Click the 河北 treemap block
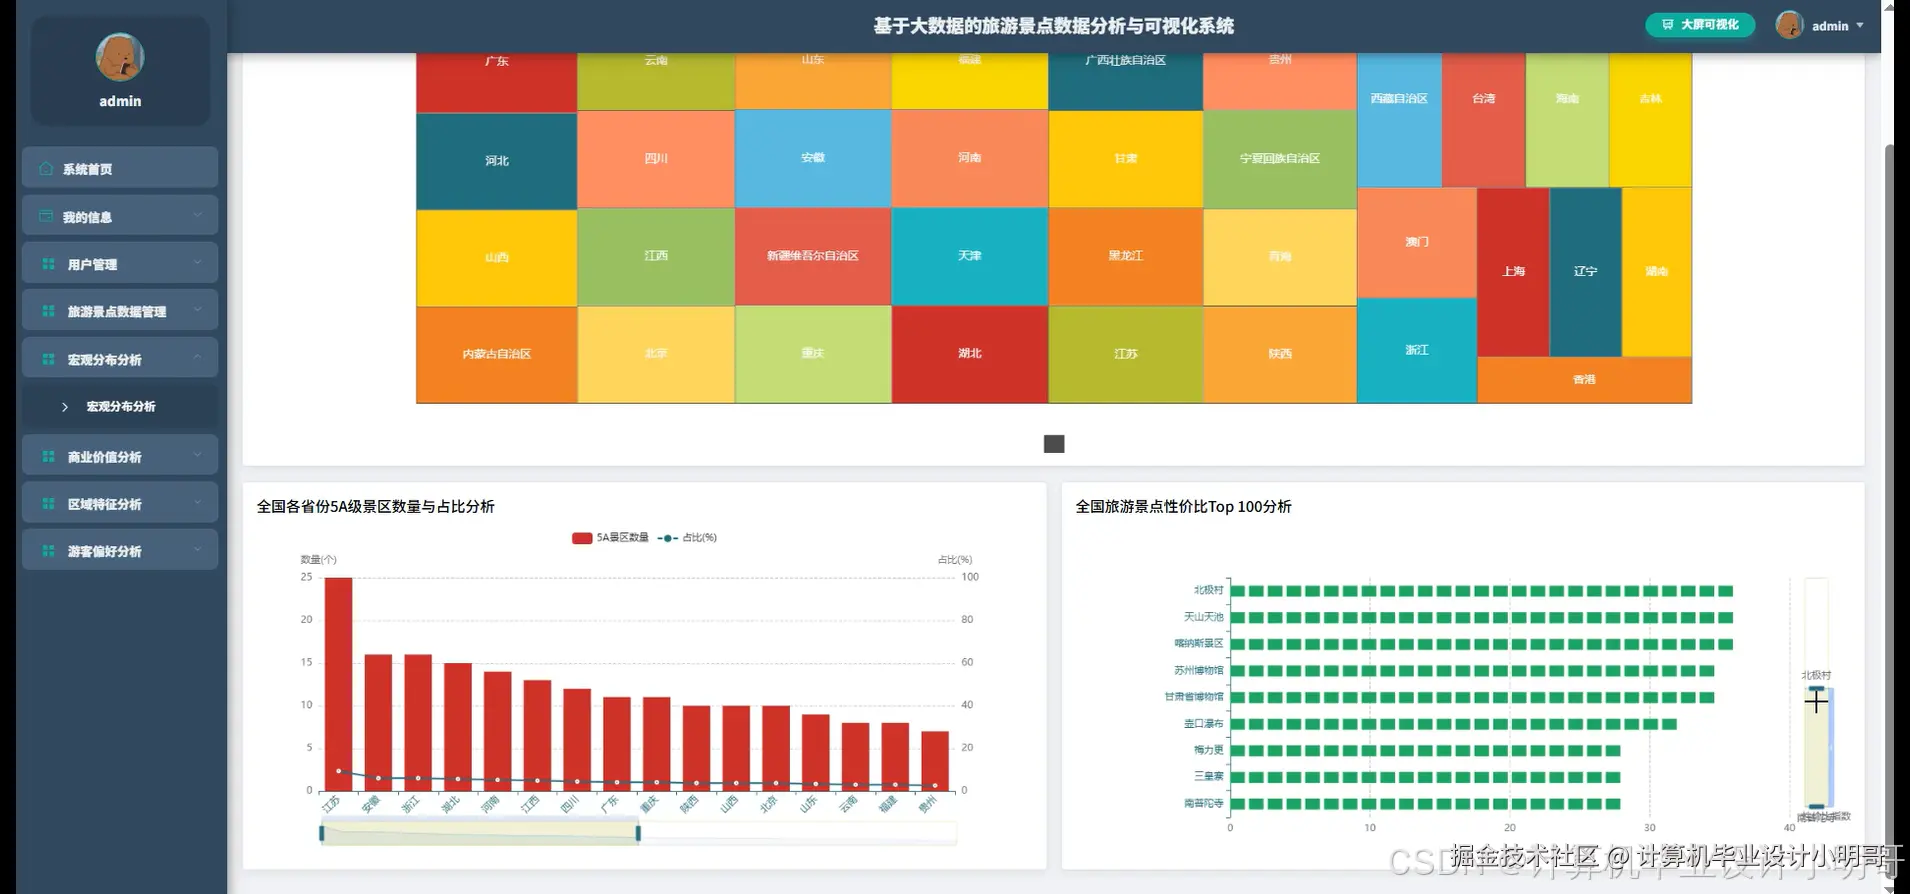The width and height of the screenshot is (1910, 894). [497, 161]
